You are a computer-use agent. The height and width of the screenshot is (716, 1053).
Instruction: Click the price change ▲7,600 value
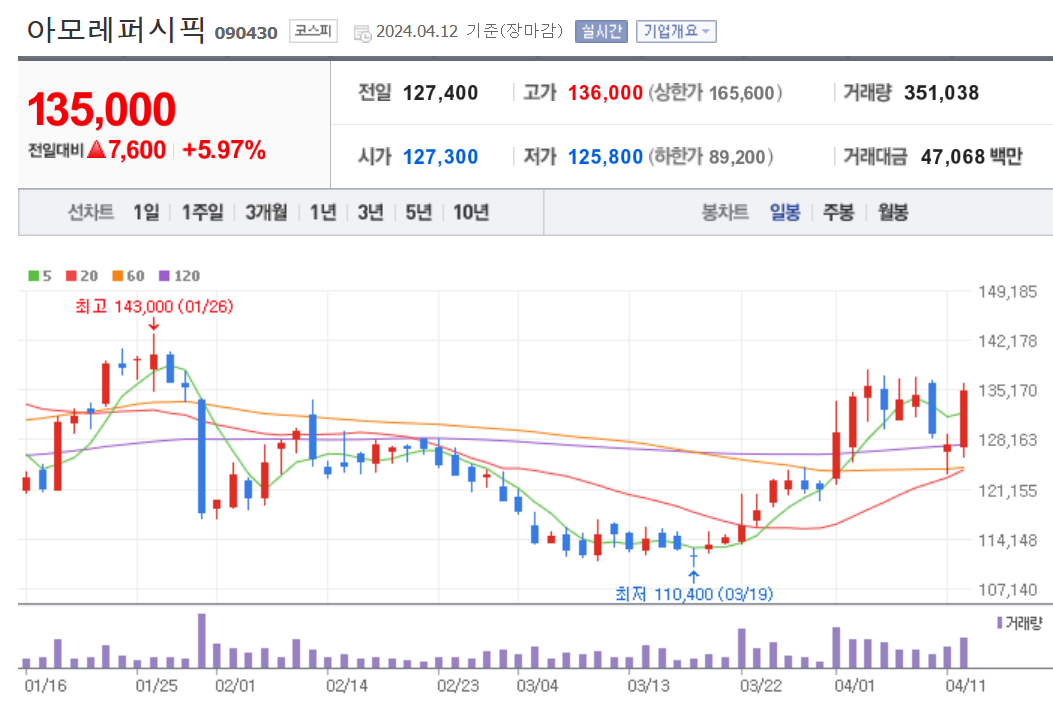click(x=127, y=150)
